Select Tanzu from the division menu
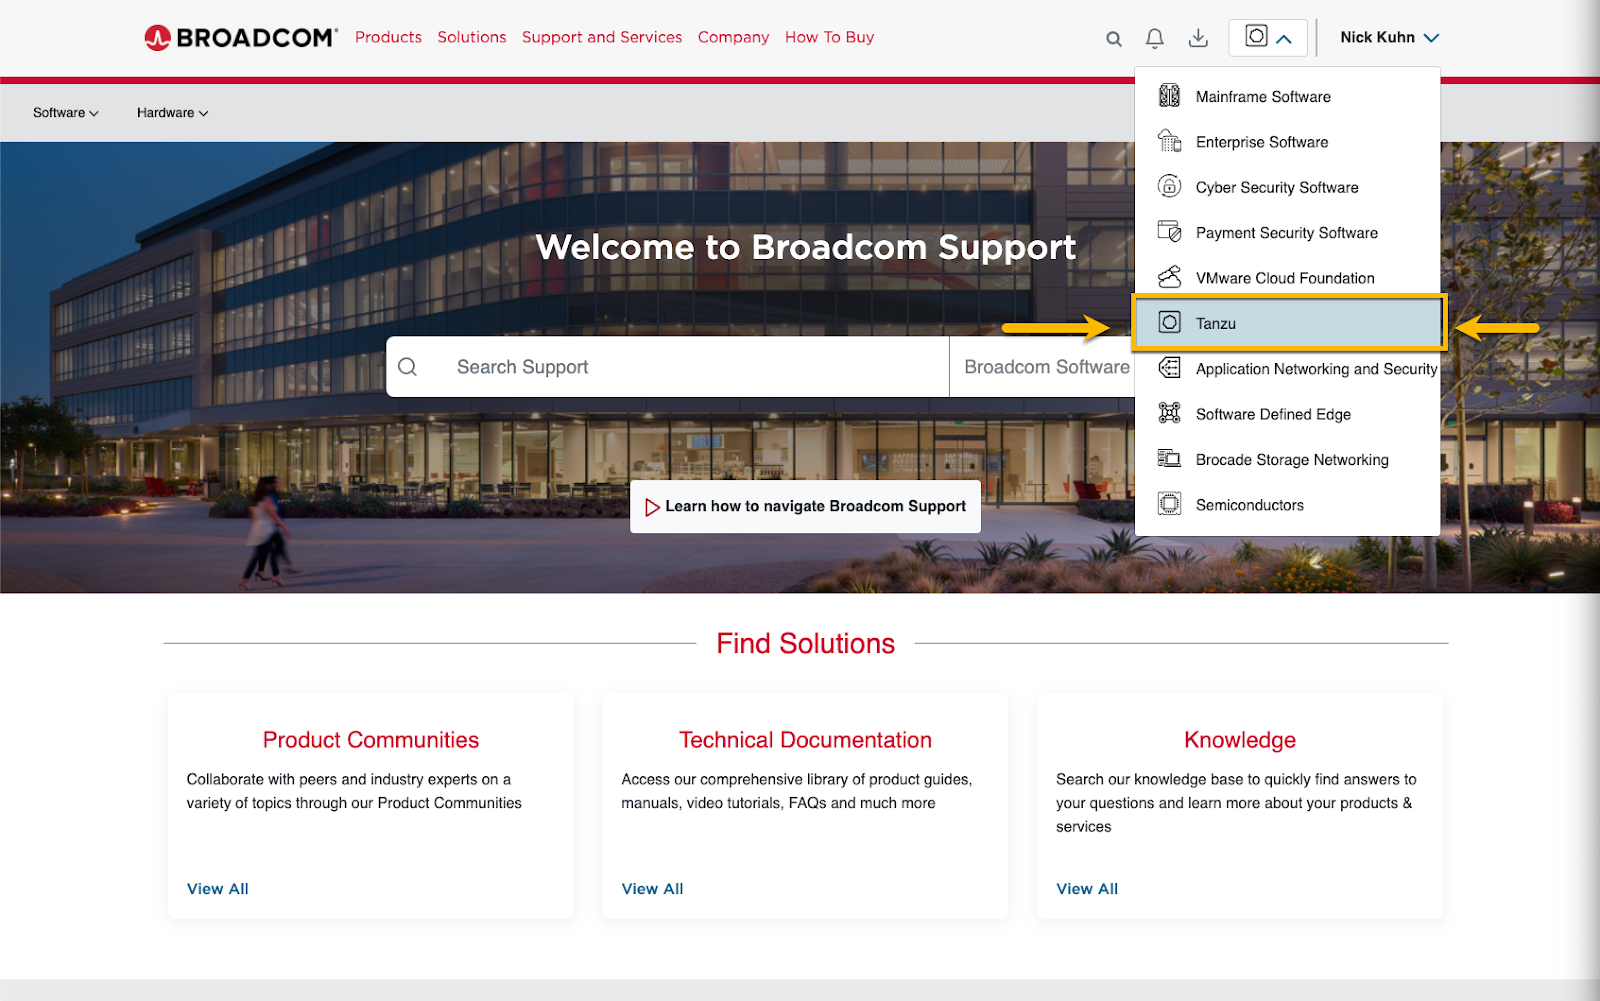The image size is (1600, 1001). [1289, 323]
